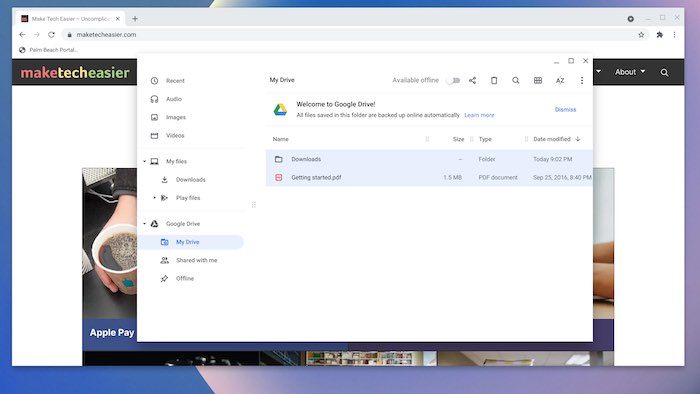Select the Downloads folder row
Screen dimensions: 700x394
tap(429, 159)
